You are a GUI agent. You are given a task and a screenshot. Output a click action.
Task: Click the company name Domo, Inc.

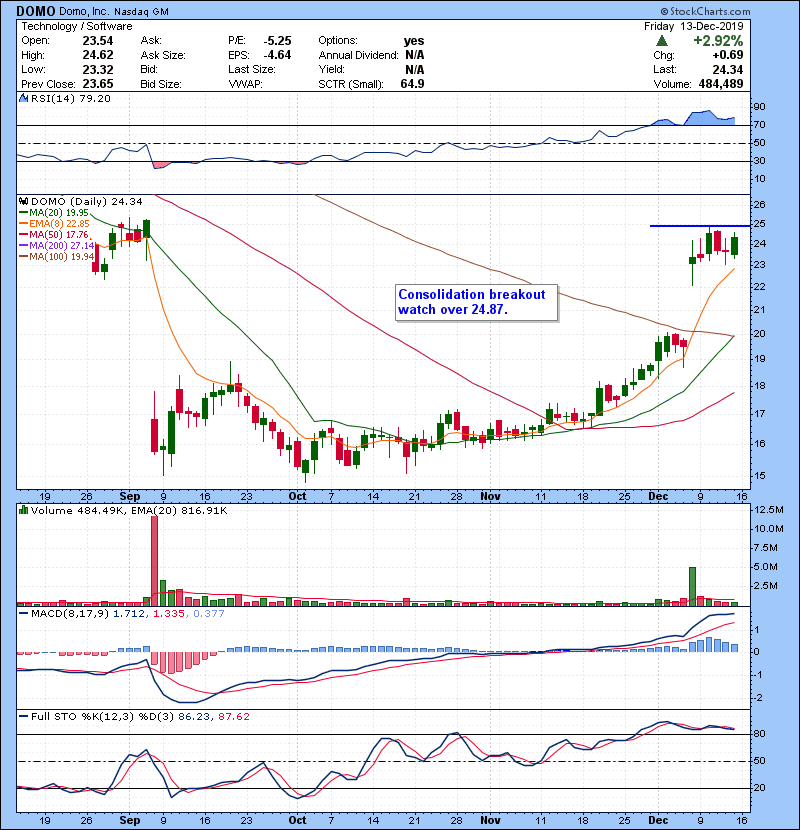coord(84,11)
